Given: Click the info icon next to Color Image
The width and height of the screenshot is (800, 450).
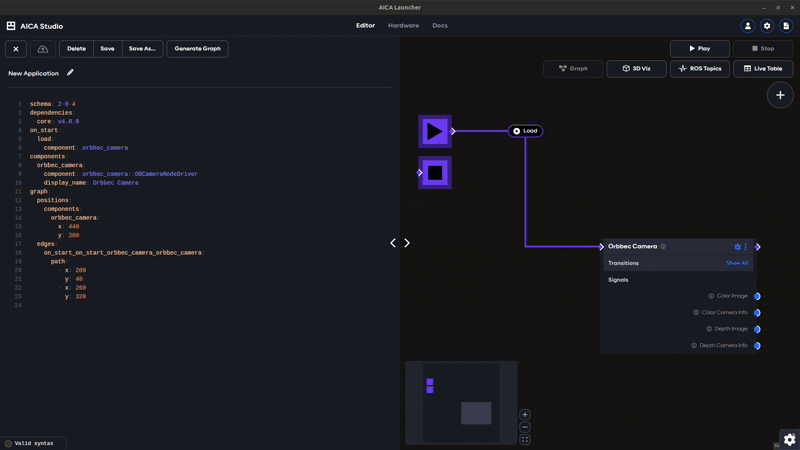Looking at the screenshot, I should click(711, 296).
